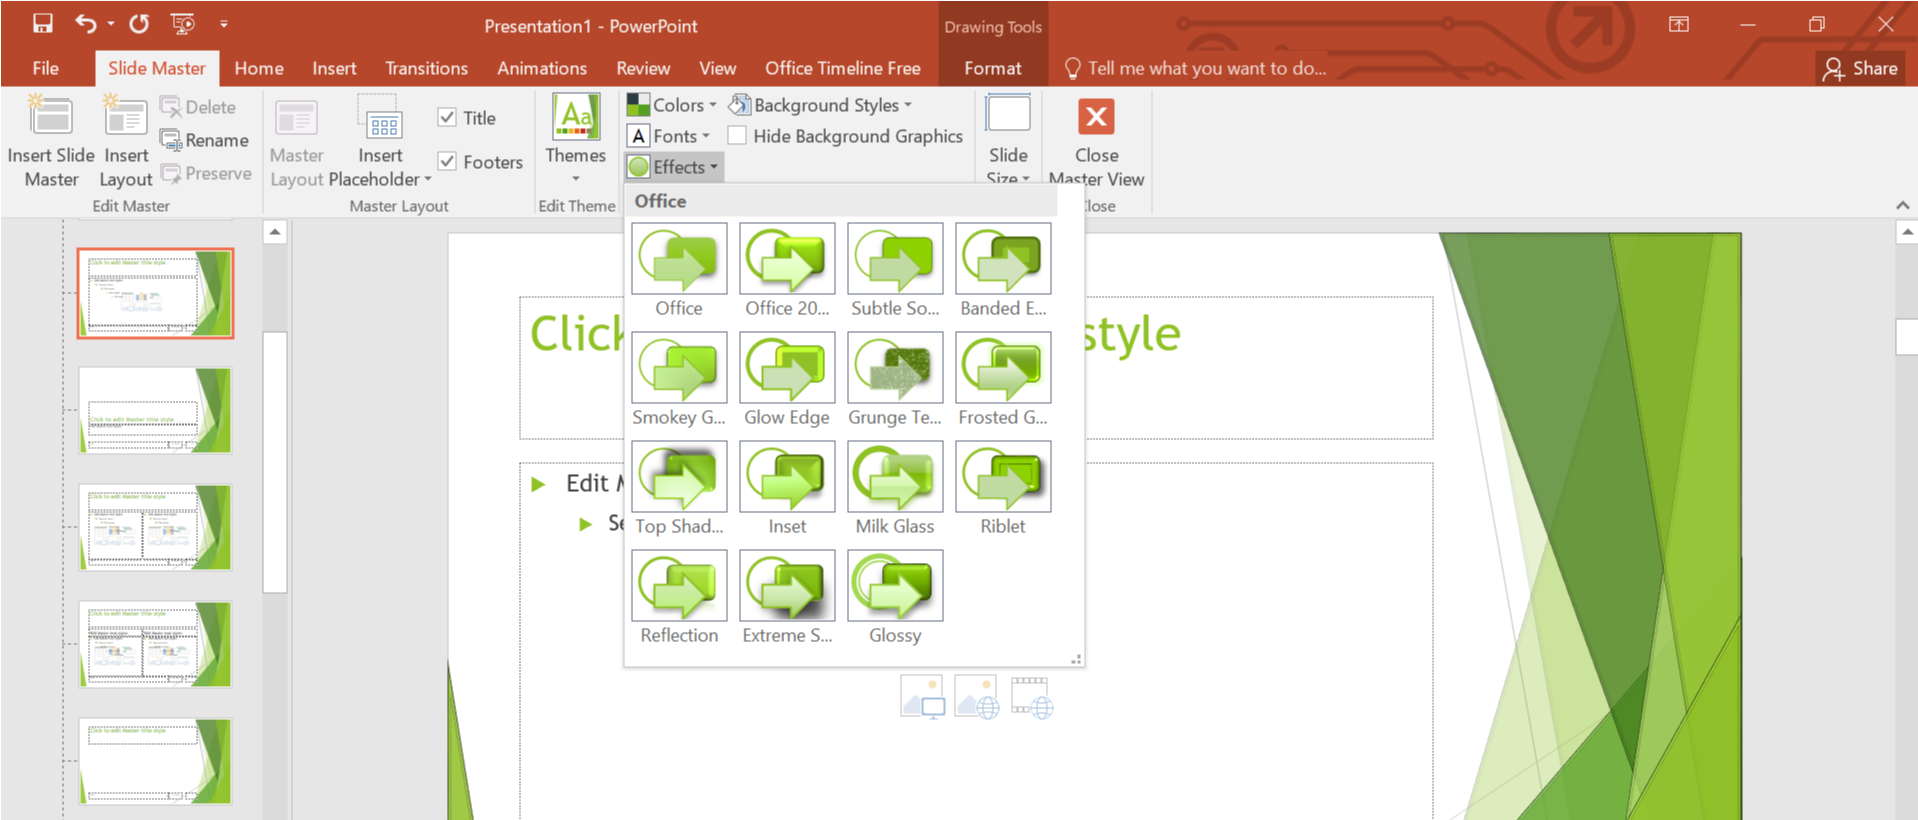
Task: Toggle the Title checkbox
Action: [x=447, y=118]
